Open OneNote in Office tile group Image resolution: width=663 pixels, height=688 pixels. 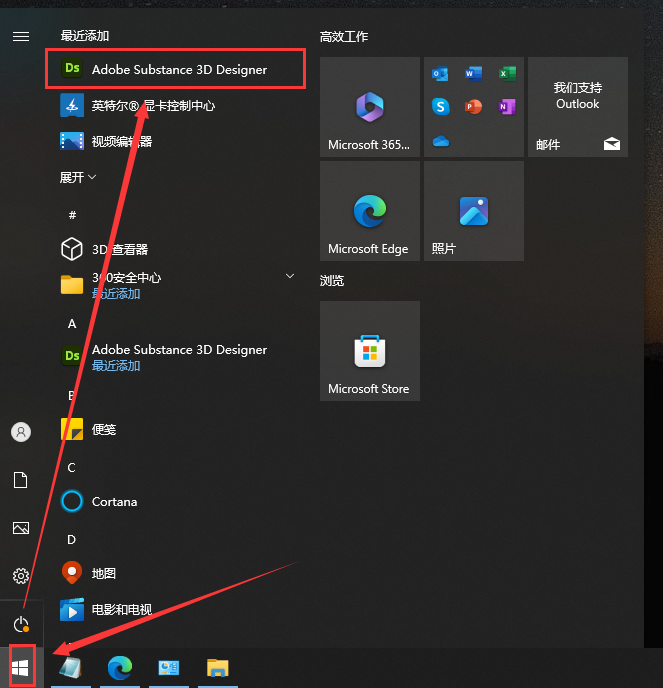click(x=507, y=107)
